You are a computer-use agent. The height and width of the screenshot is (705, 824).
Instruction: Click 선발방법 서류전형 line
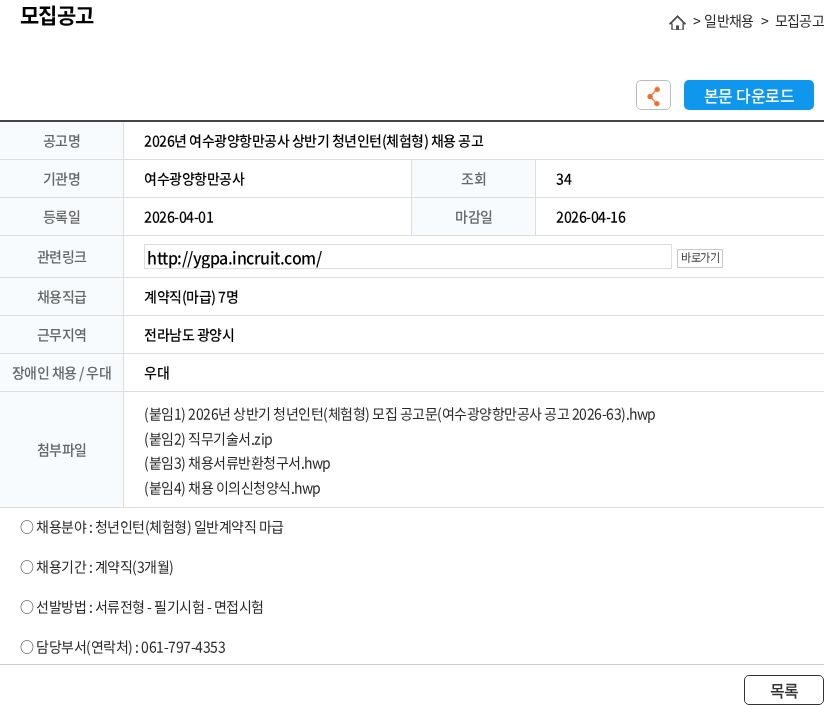[142, 607]
